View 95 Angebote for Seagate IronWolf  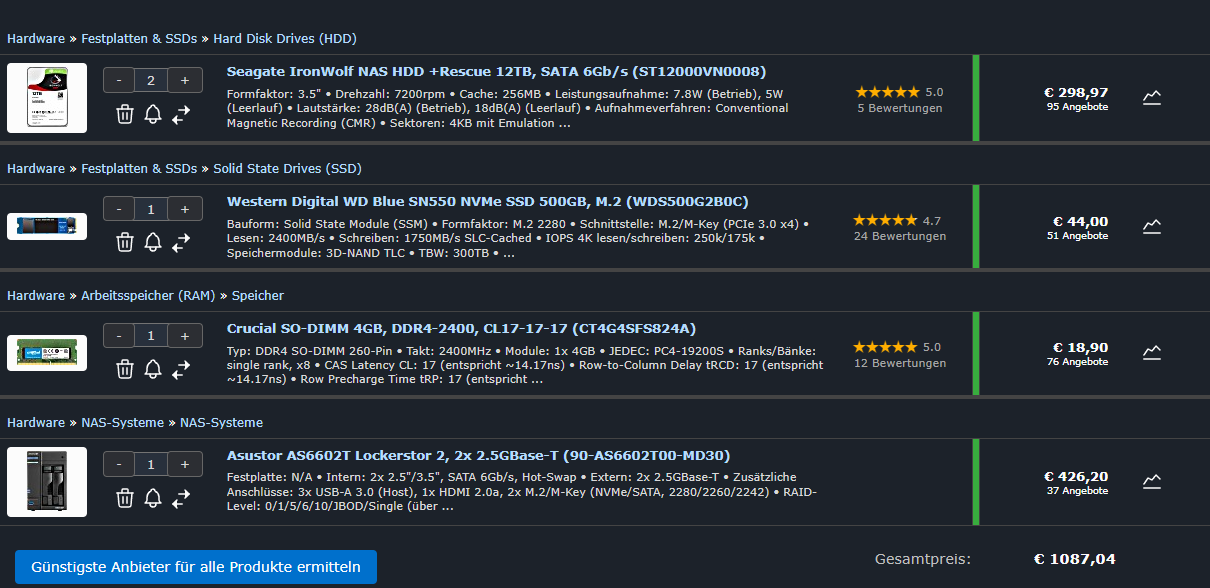[x=1077, y=107]
